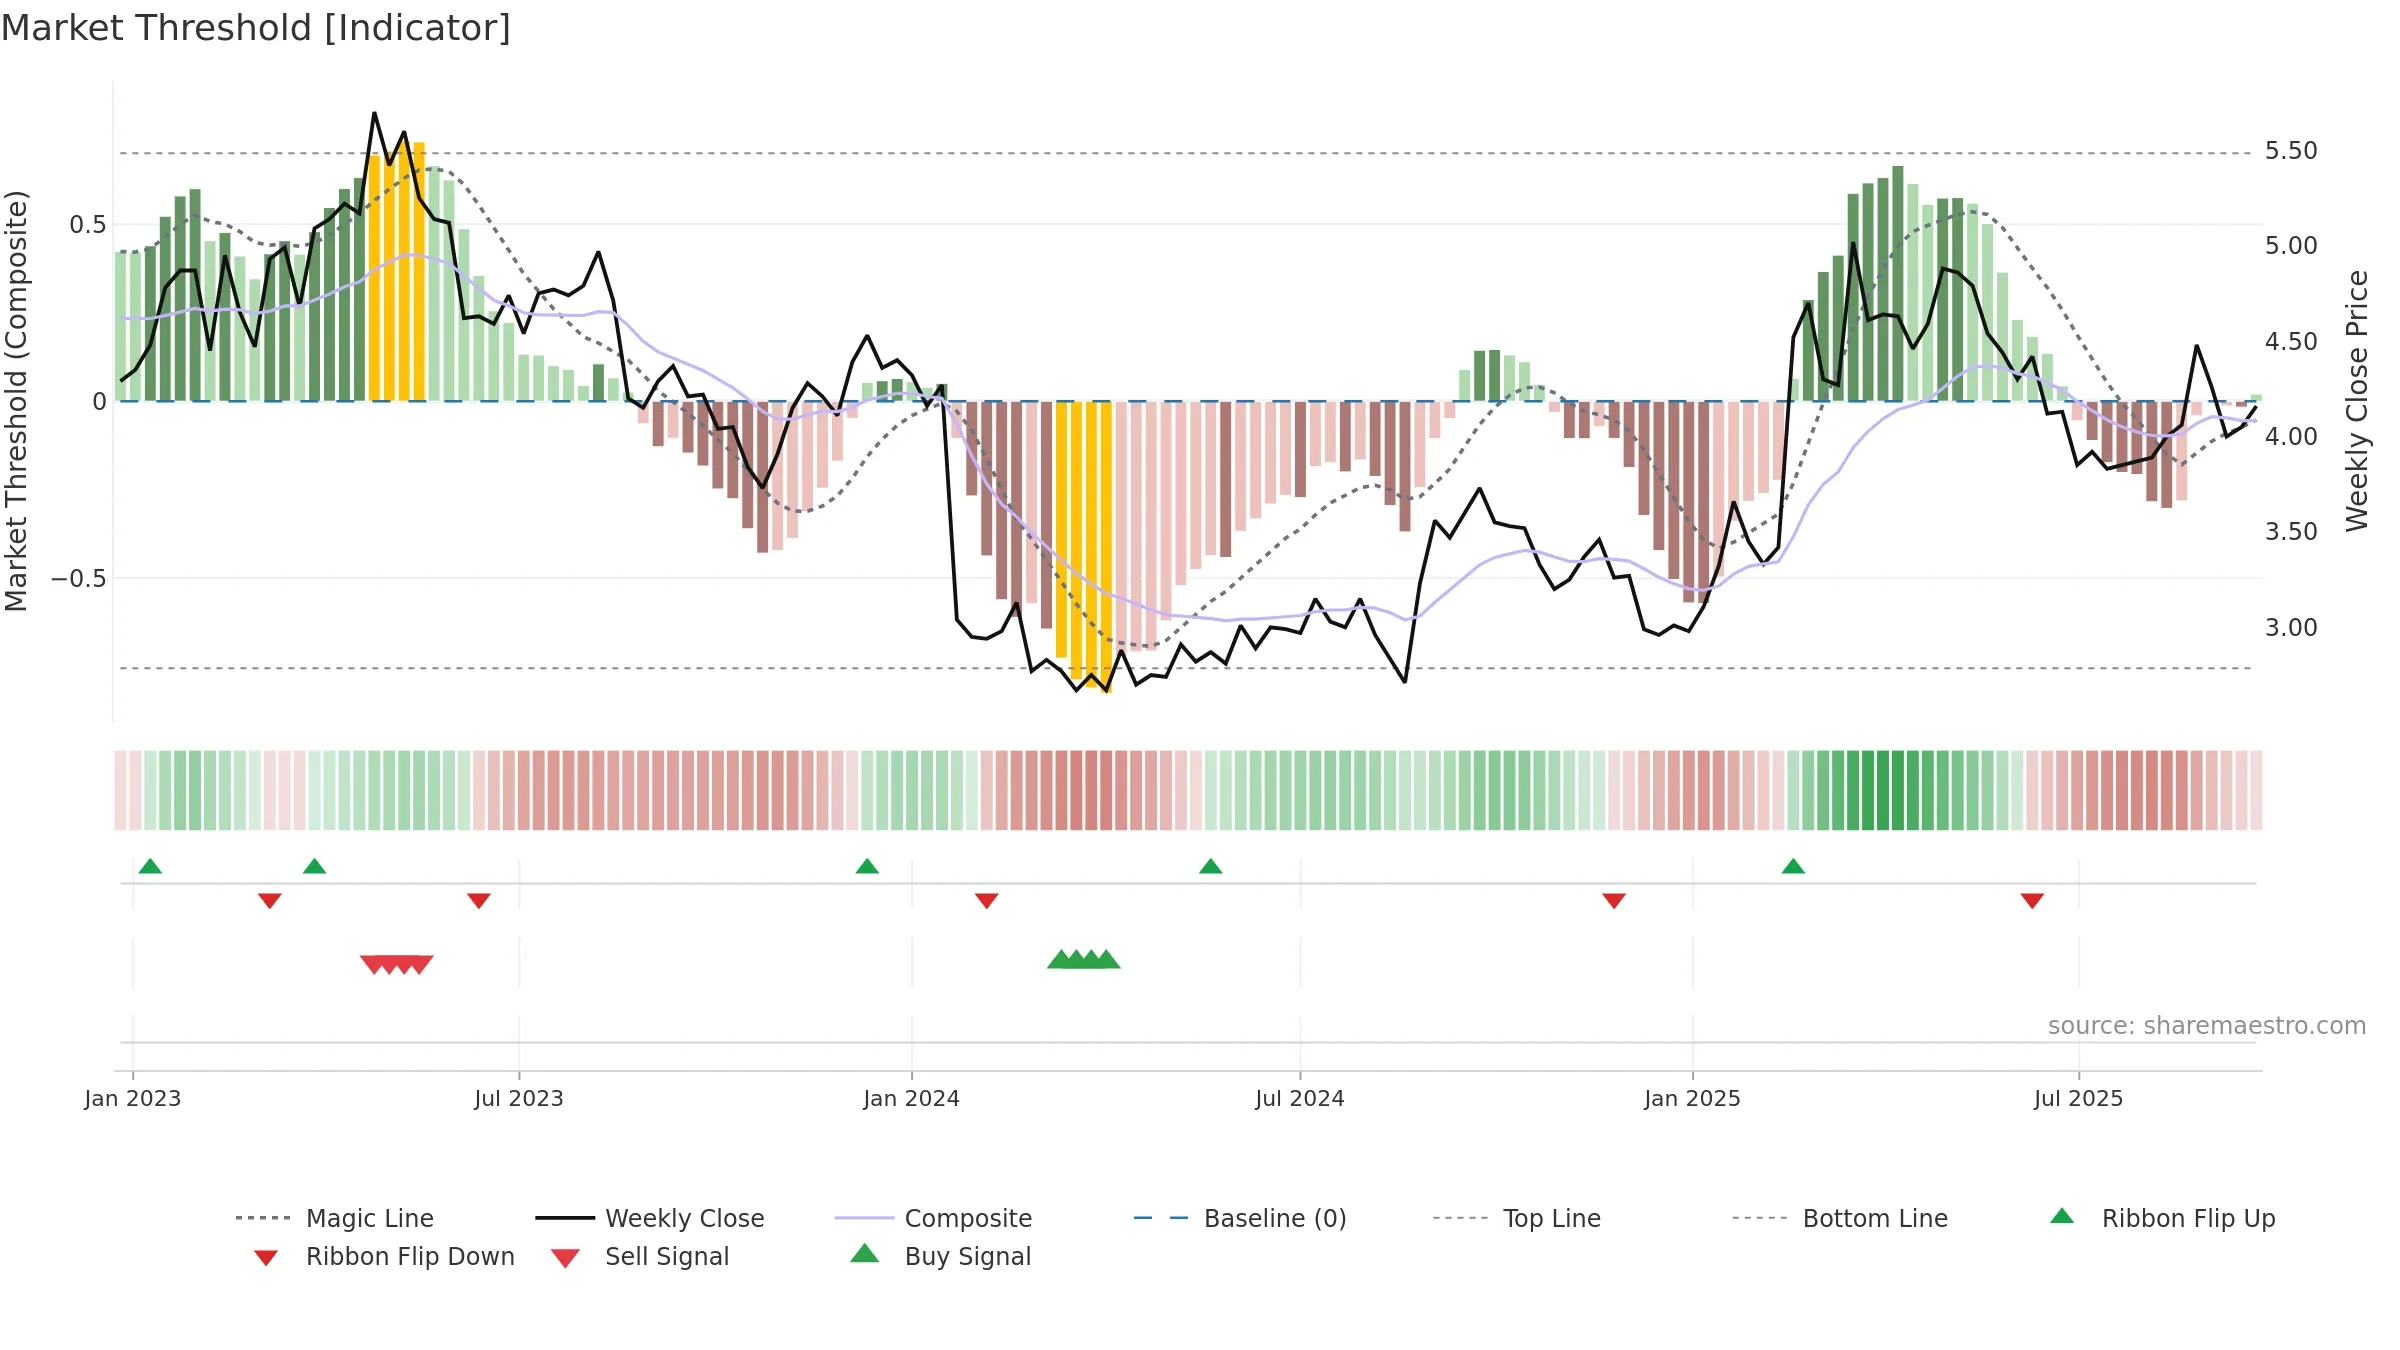Click the Ribbon Flip Down marker just before Jul 2023
Image resolution: width=2400 pixels, height=1350 pixels.
[x=479, y=901]
